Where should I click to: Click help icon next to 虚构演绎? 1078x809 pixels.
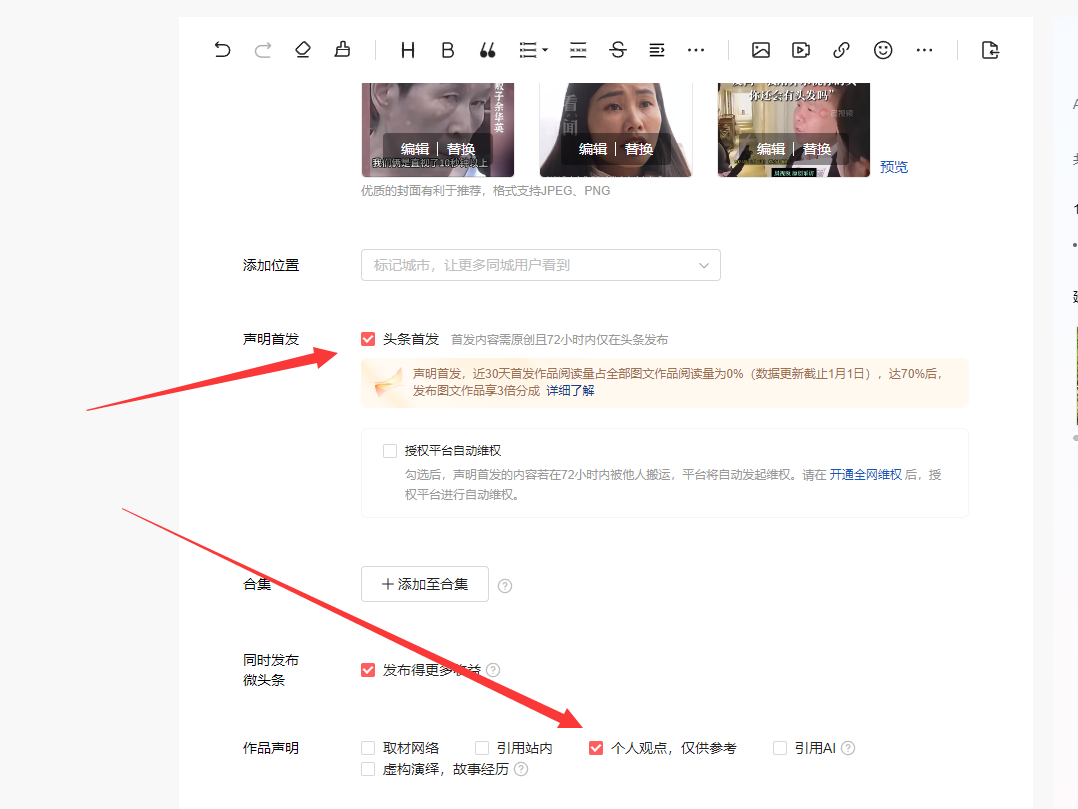tap(521, 769)
